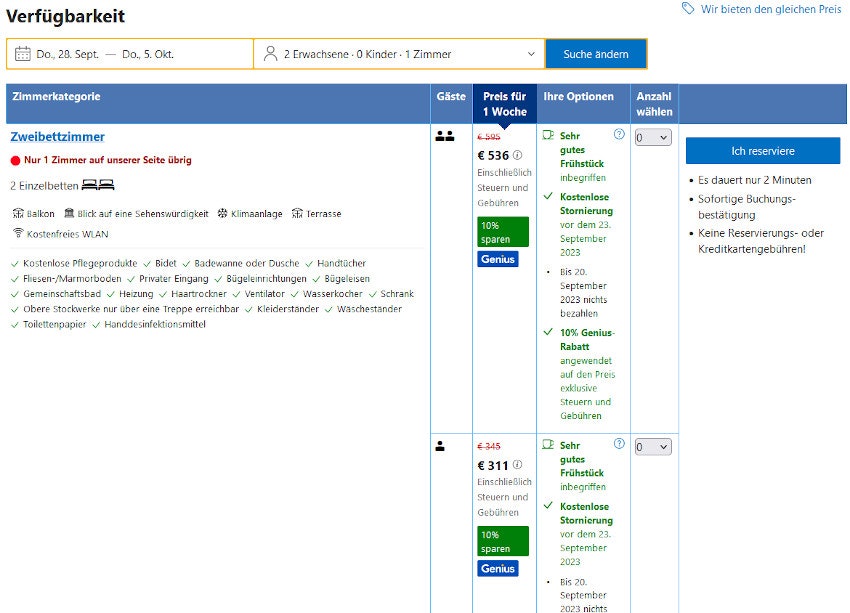The image size is (850, 613).
Task: Click the info icon next to € 311
Action: tap(518, 465)
